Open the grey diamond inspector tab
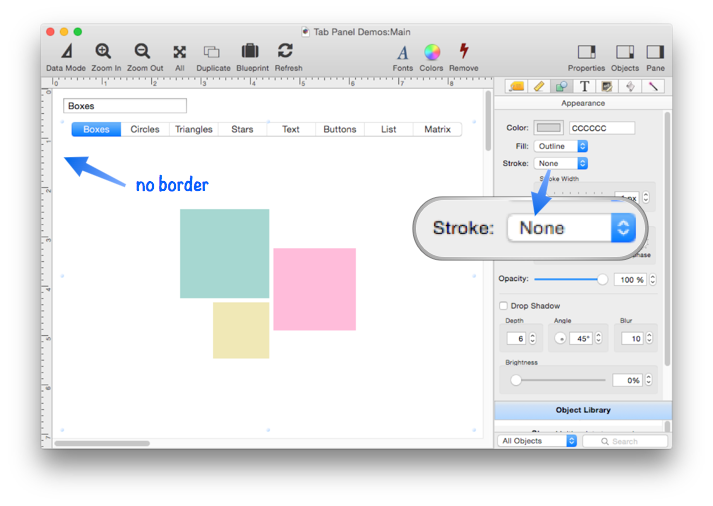The width and height of the screenshot is (713, 506). [630, 86]
